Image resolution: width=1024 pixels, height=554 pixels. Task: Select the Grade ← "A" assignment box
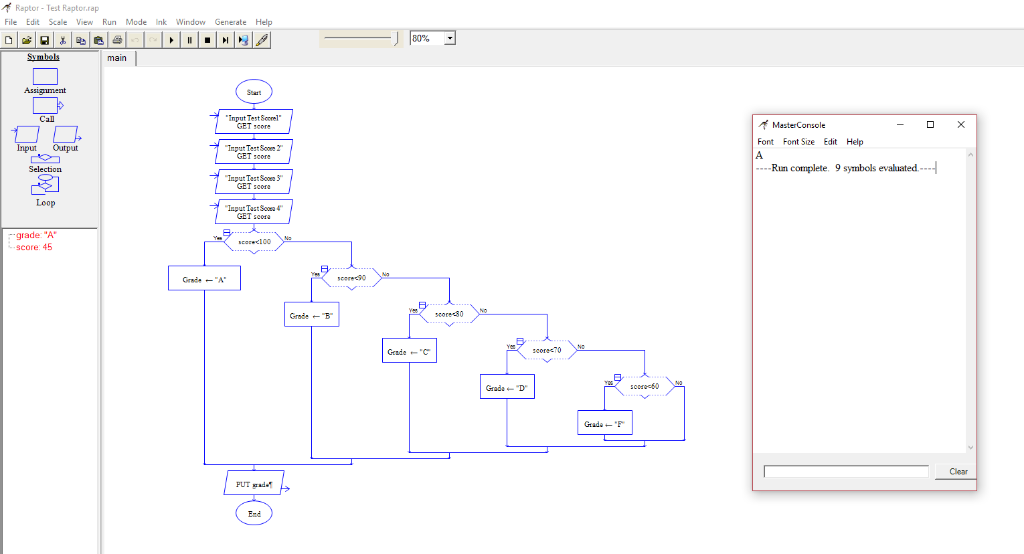(x=204, y=278)
